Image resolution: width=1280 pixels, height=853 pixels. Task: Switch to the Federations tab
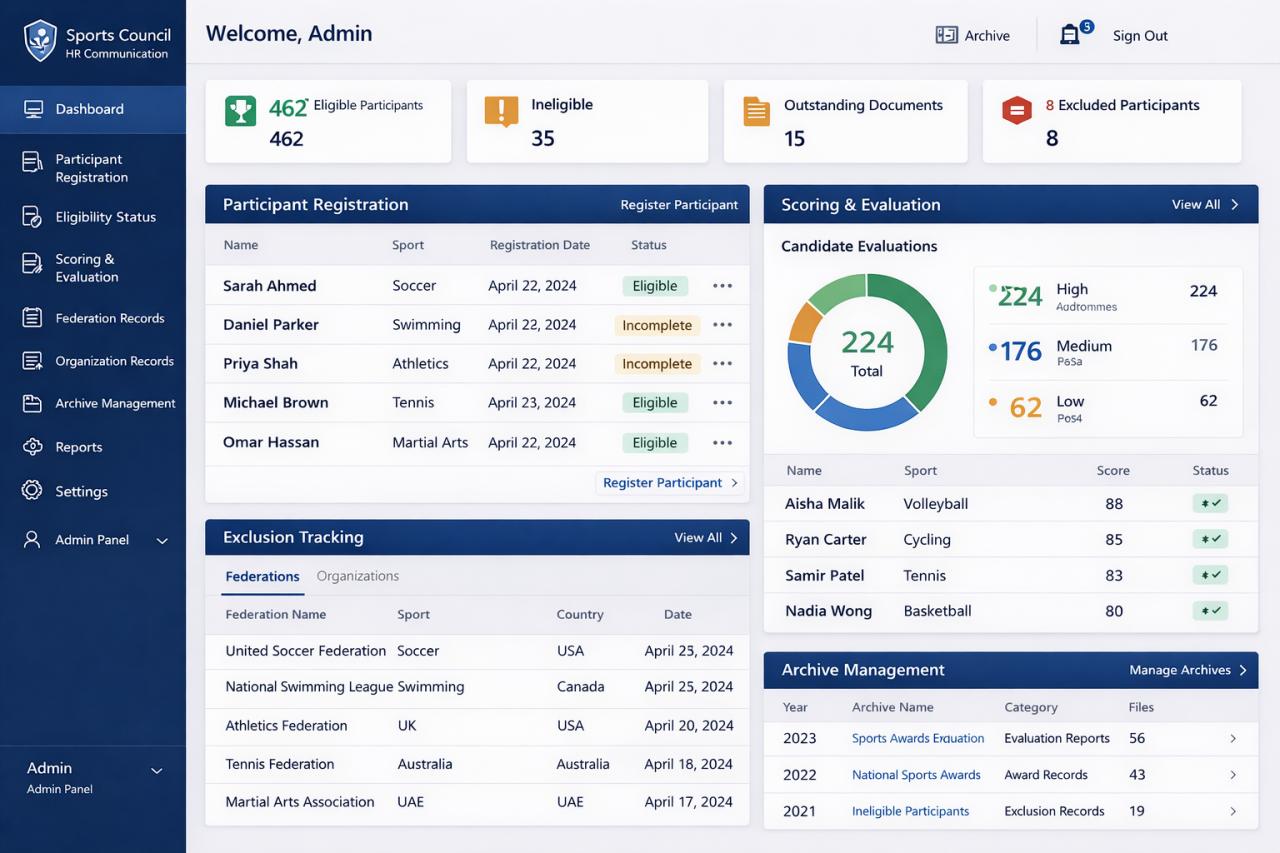pyautogui.click(x=262, y=577)
